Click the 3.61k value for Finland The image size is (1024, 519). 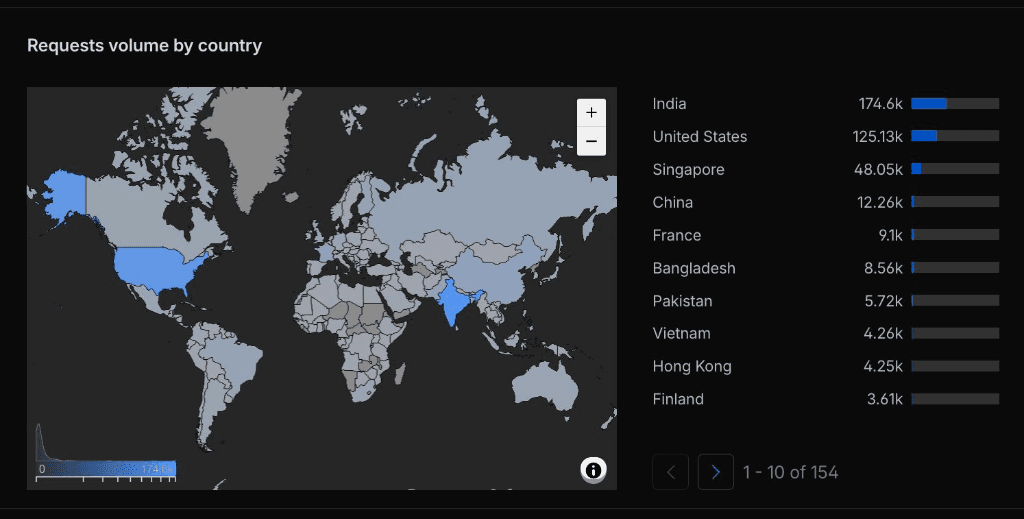pos(885,399)
